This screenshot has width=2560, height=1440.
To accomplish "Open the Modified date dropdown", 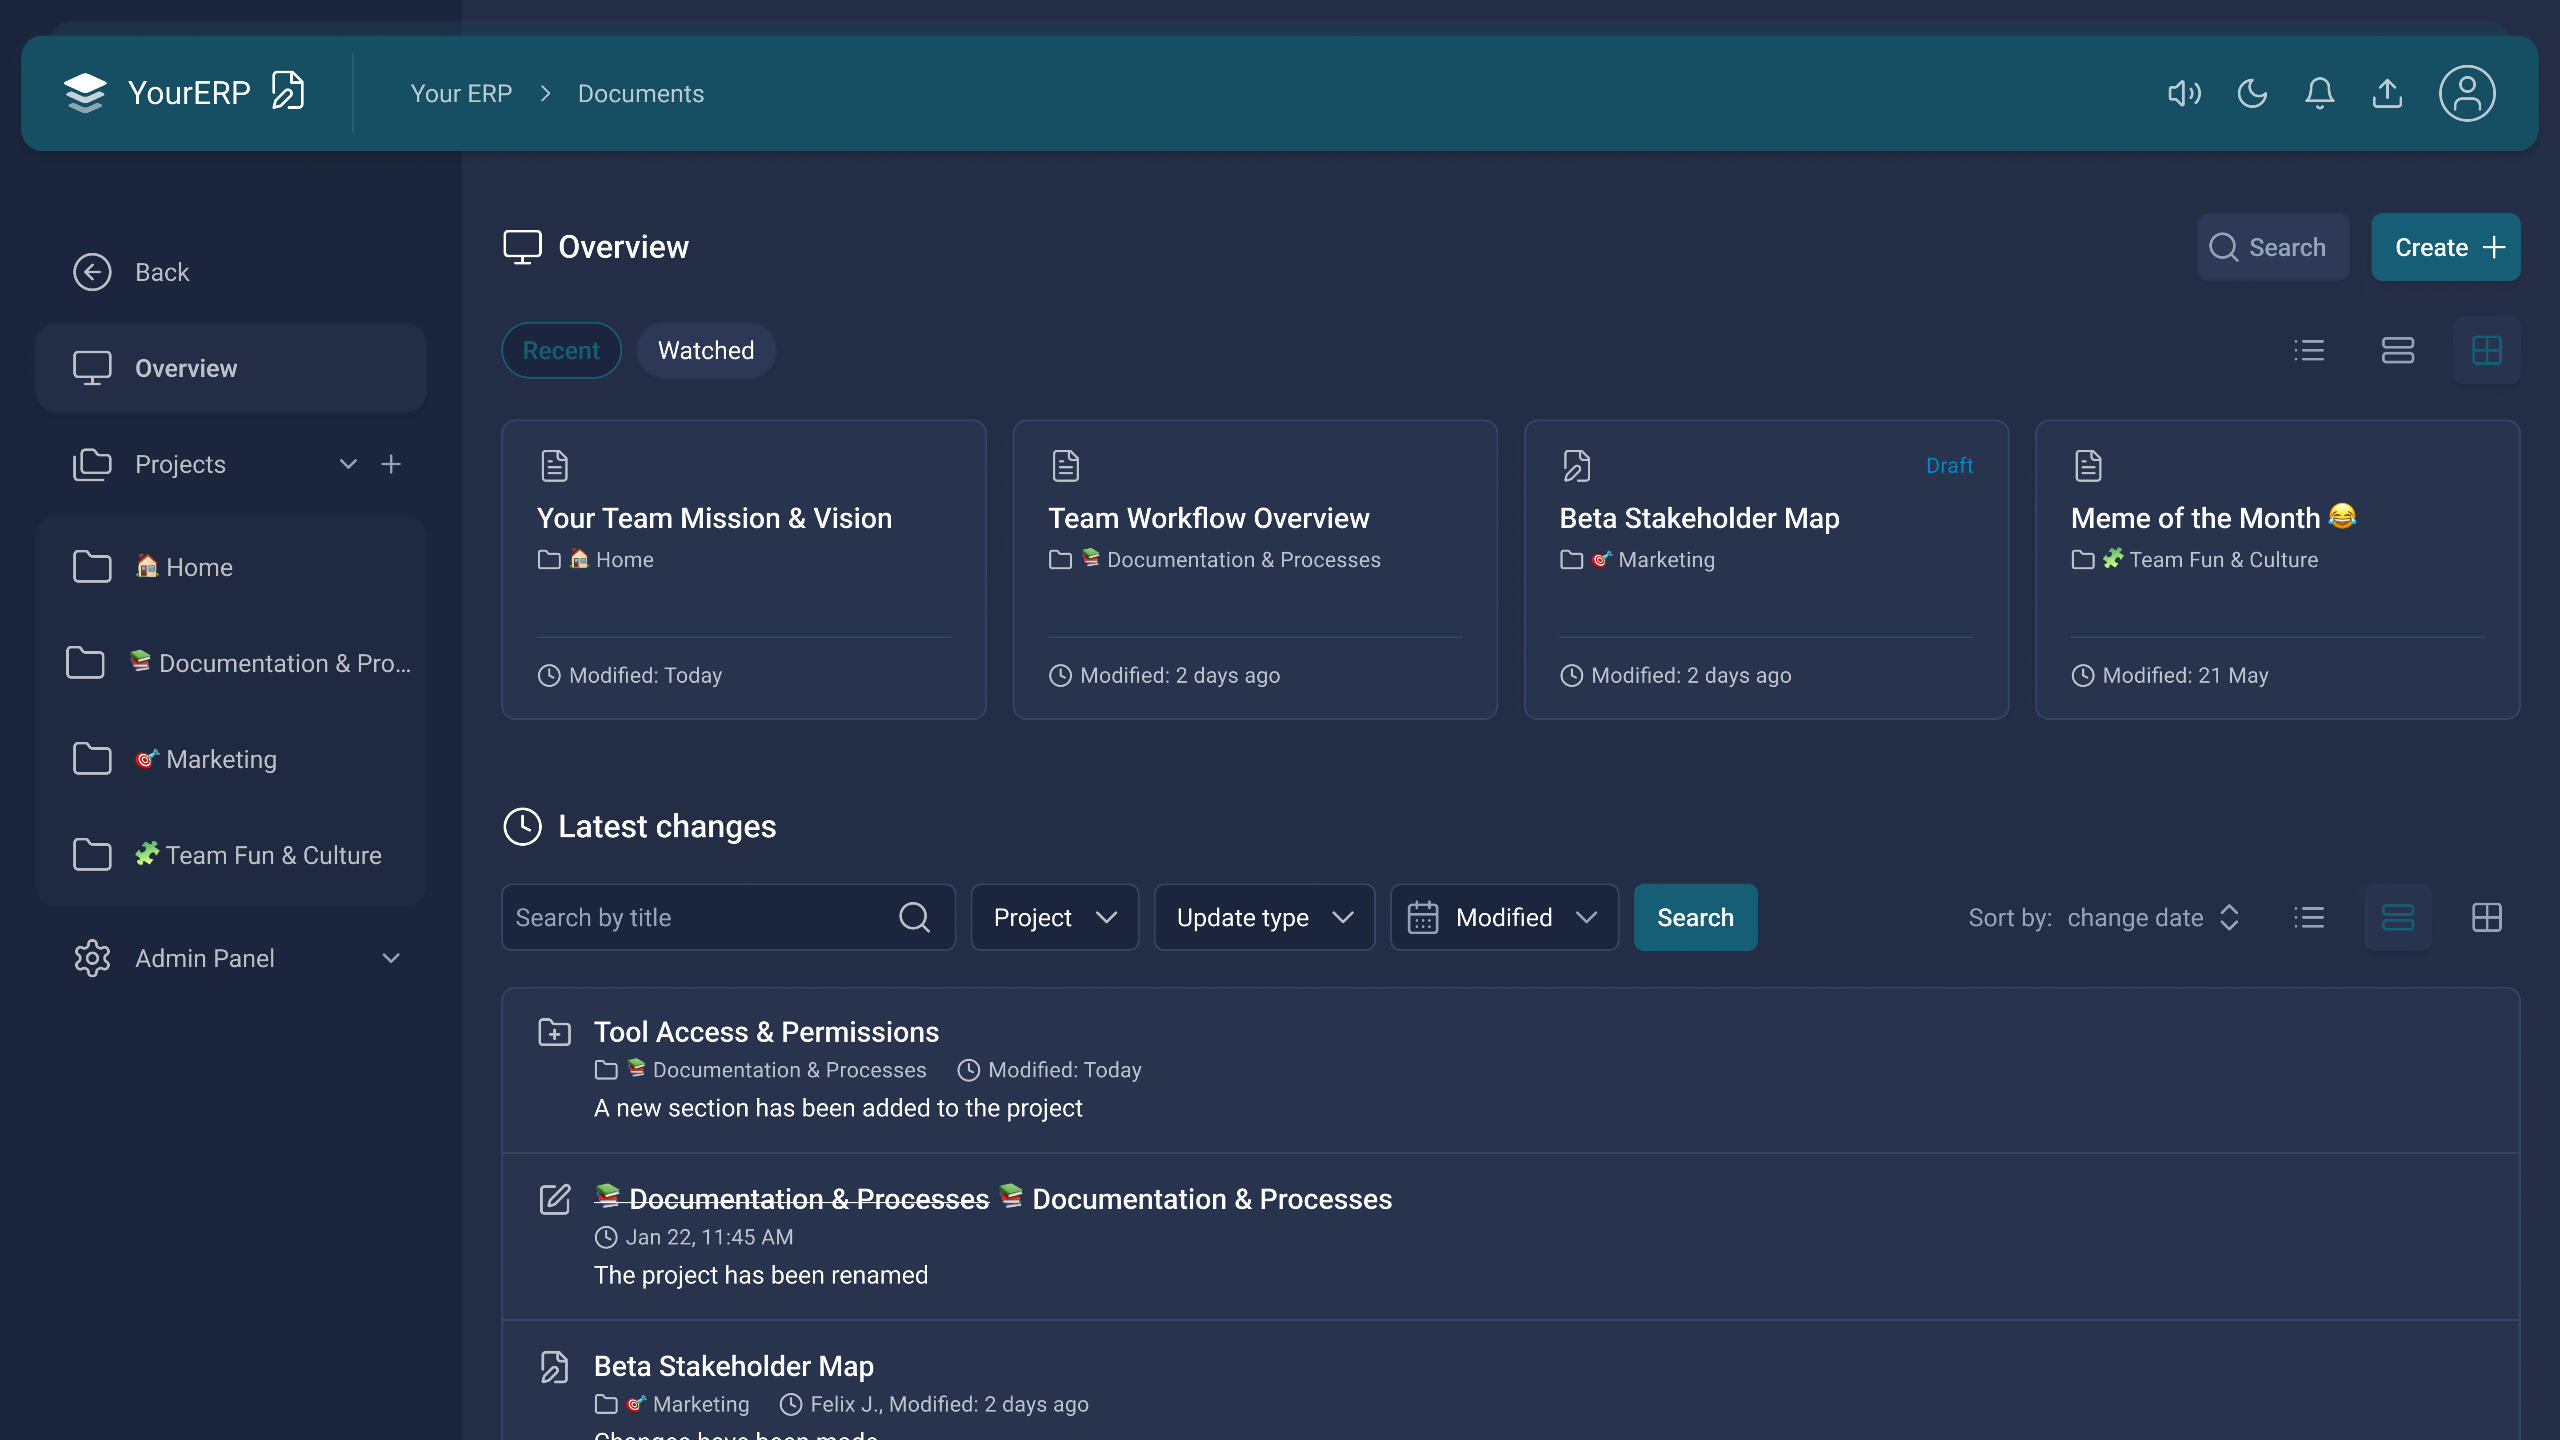I will (1504, 917).
